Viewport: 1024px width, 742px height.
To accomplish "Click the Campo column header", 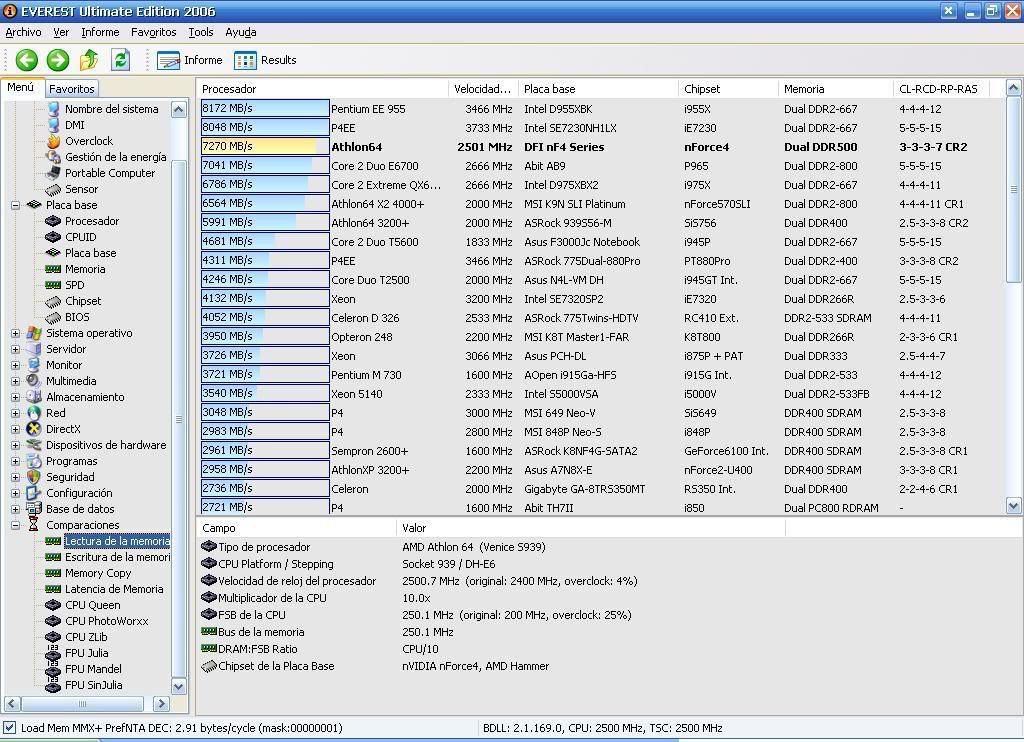I will point(297,528).
